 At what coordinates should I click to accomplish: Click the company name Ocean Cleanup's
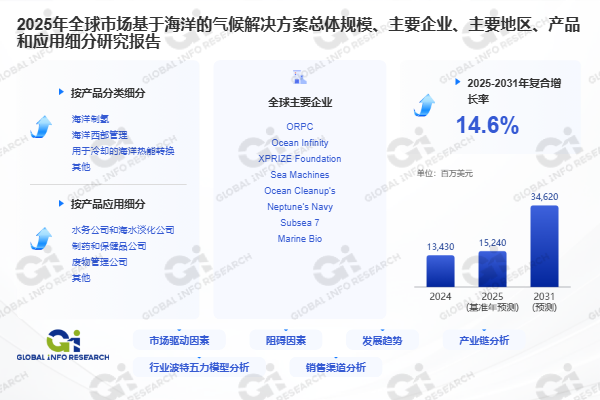point(300,191)
